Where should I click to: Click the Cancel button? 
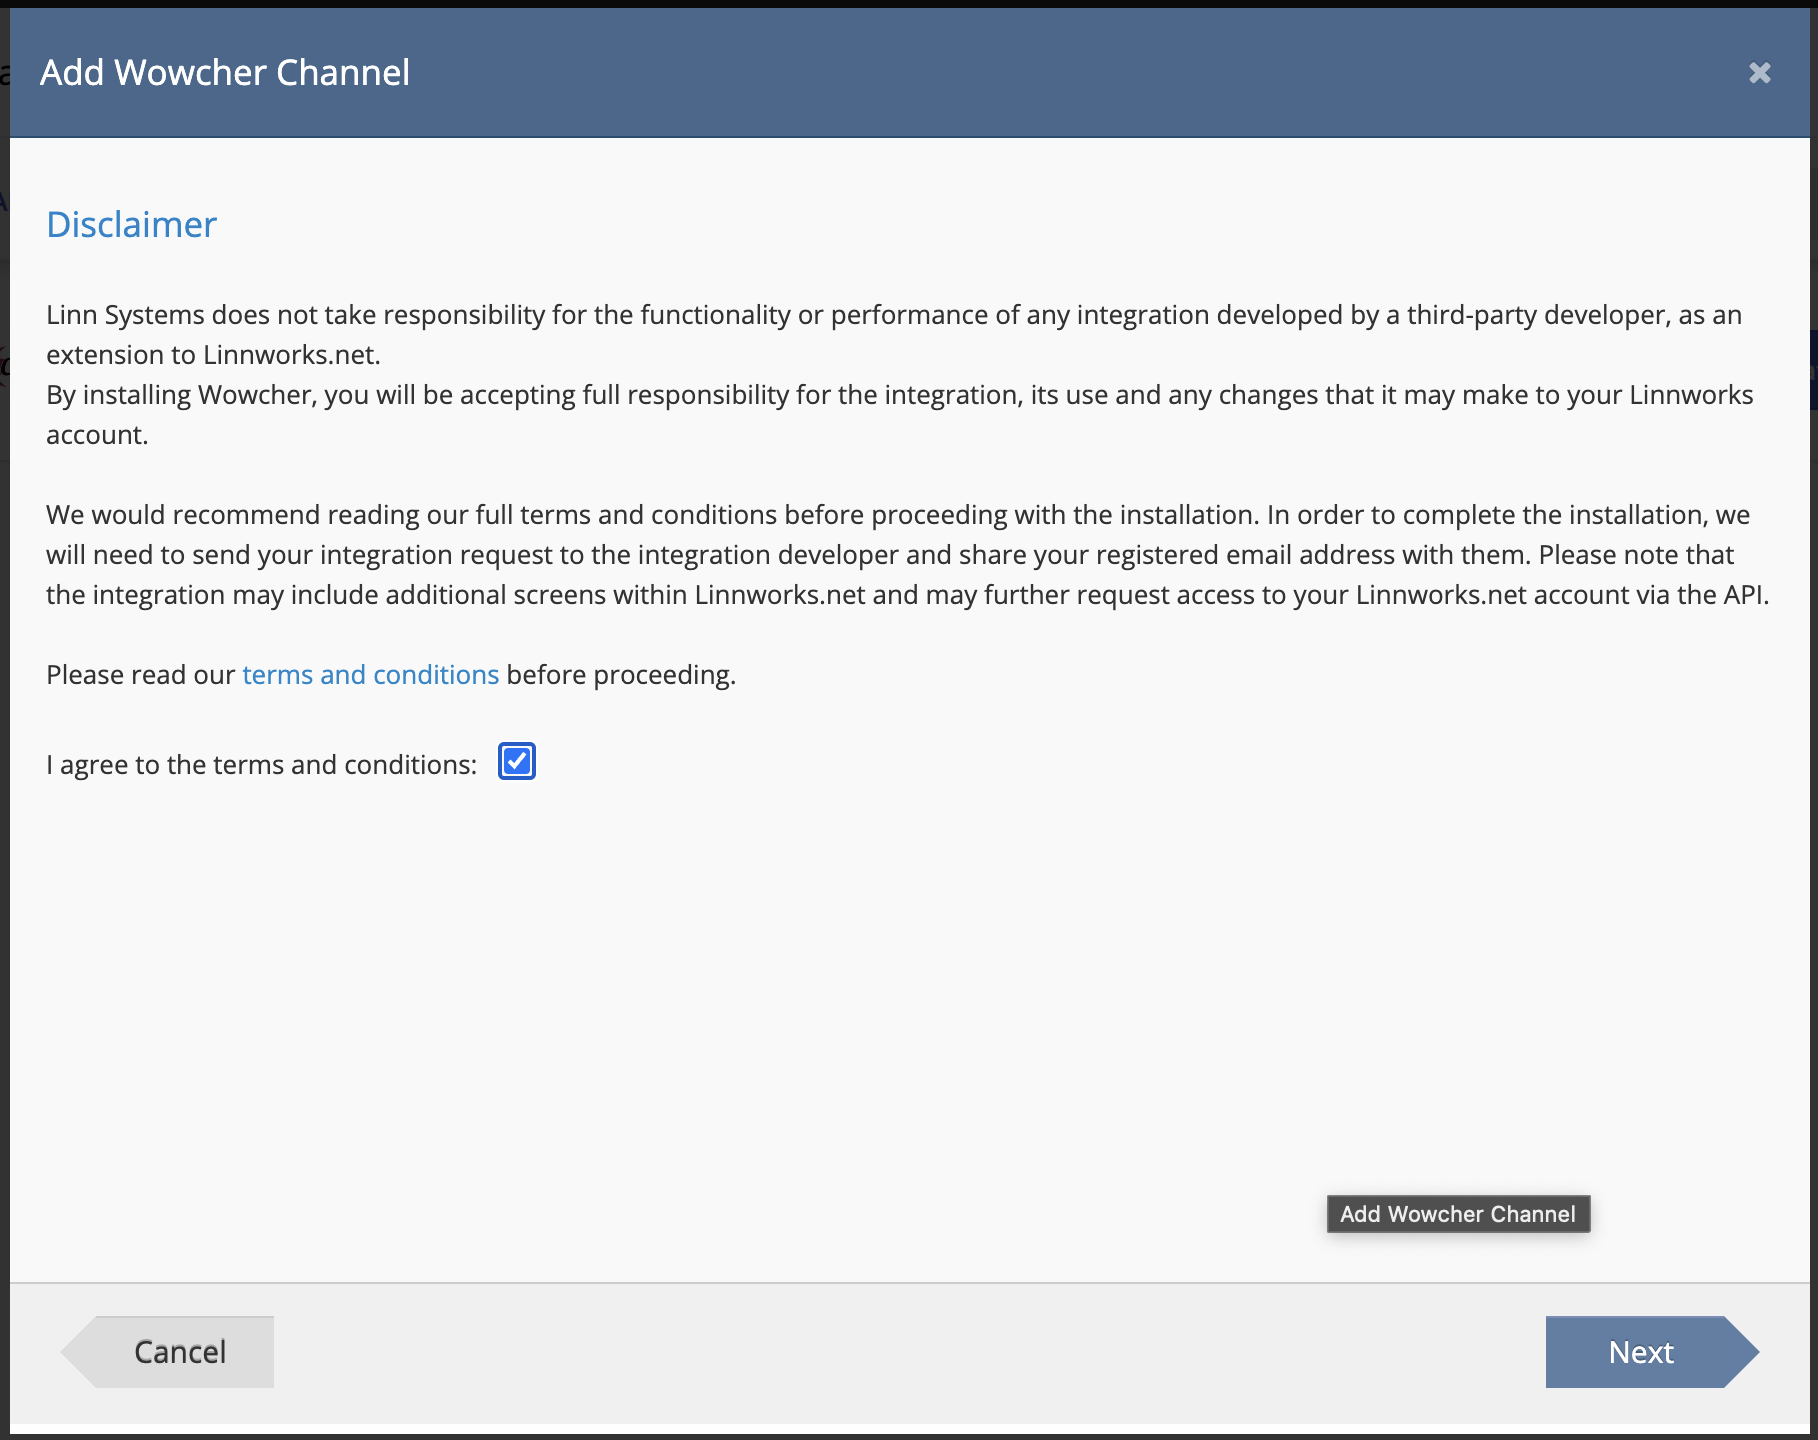coord(168,1352)
